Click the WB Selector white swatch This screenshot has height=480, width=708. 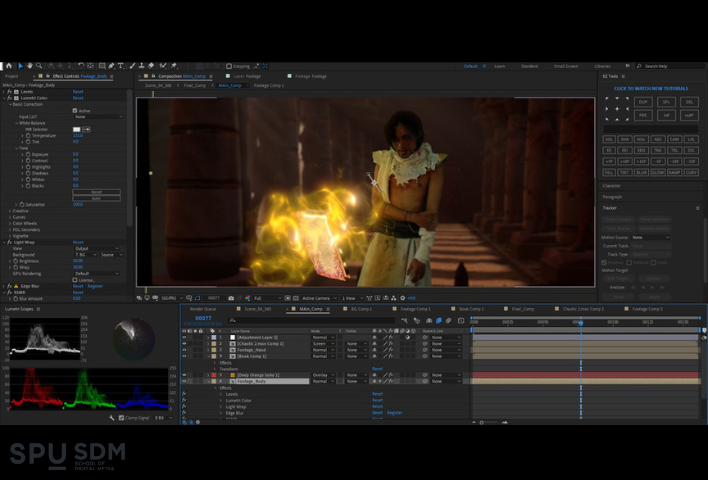click(77, 129)
